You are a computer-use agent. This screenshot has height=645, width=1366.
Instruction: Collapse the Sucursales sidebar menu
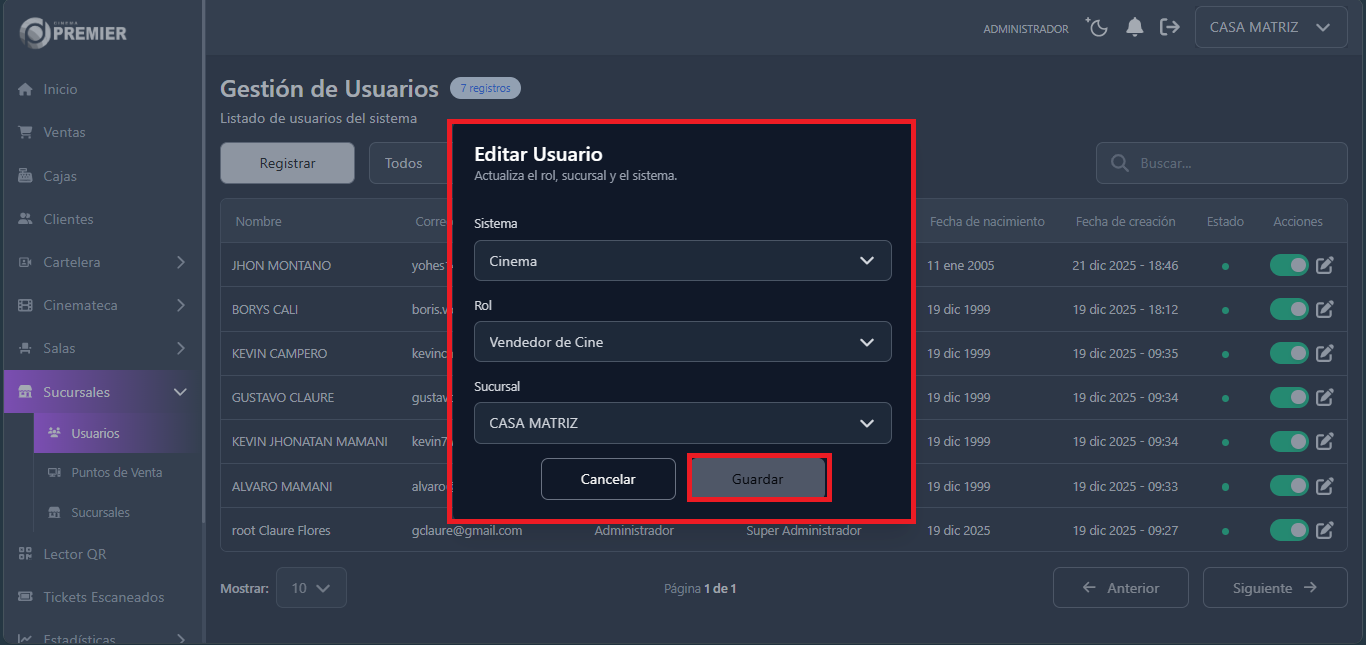pyautogui.click(x=100, y=392)
